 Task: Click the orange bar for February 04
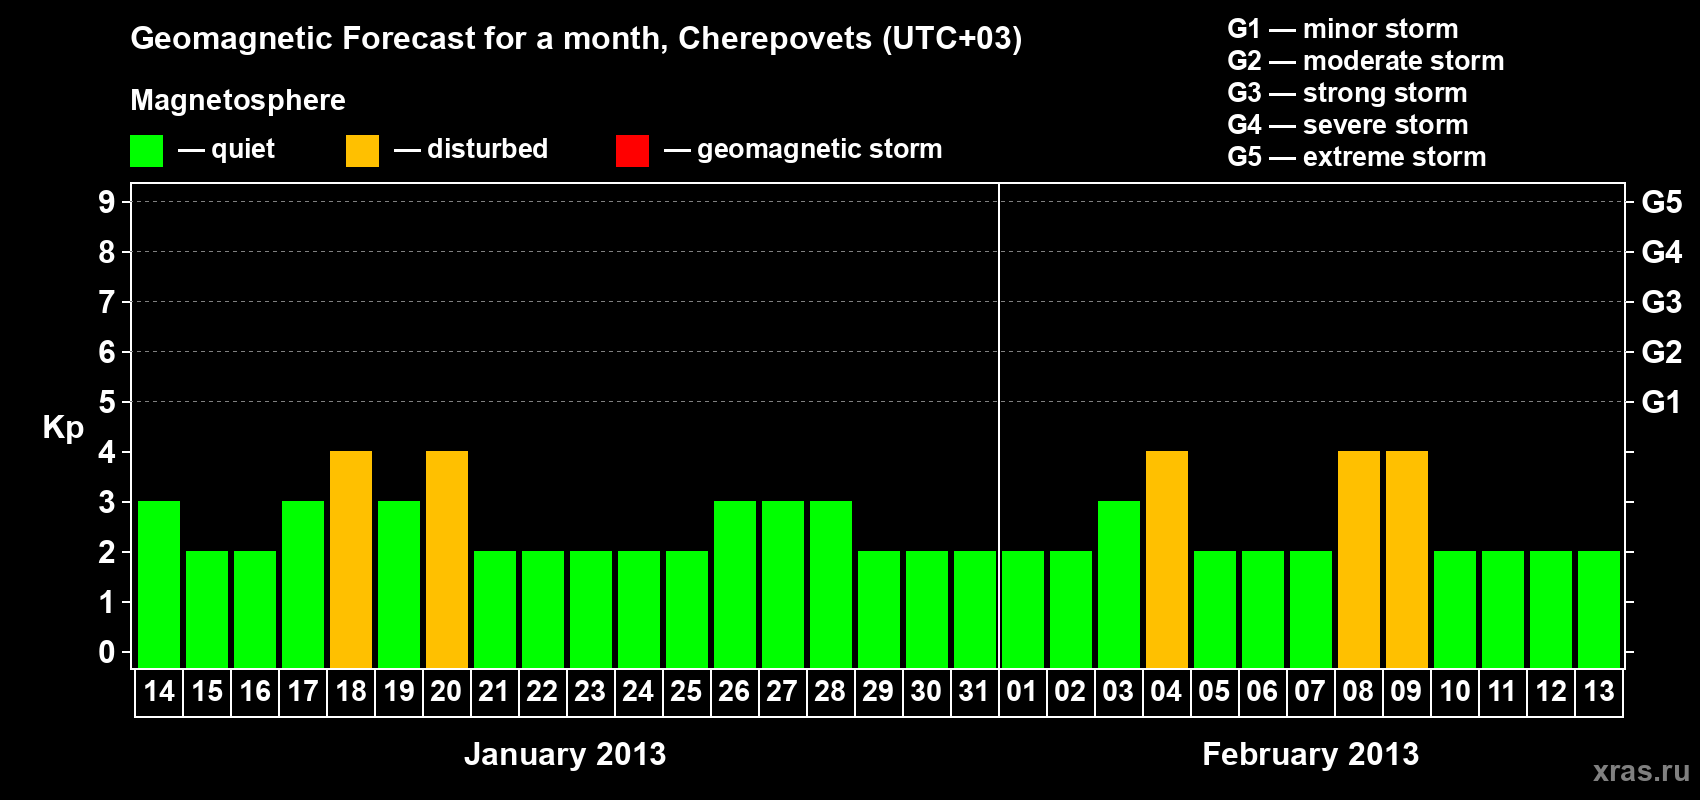[x=1167, y=559]
